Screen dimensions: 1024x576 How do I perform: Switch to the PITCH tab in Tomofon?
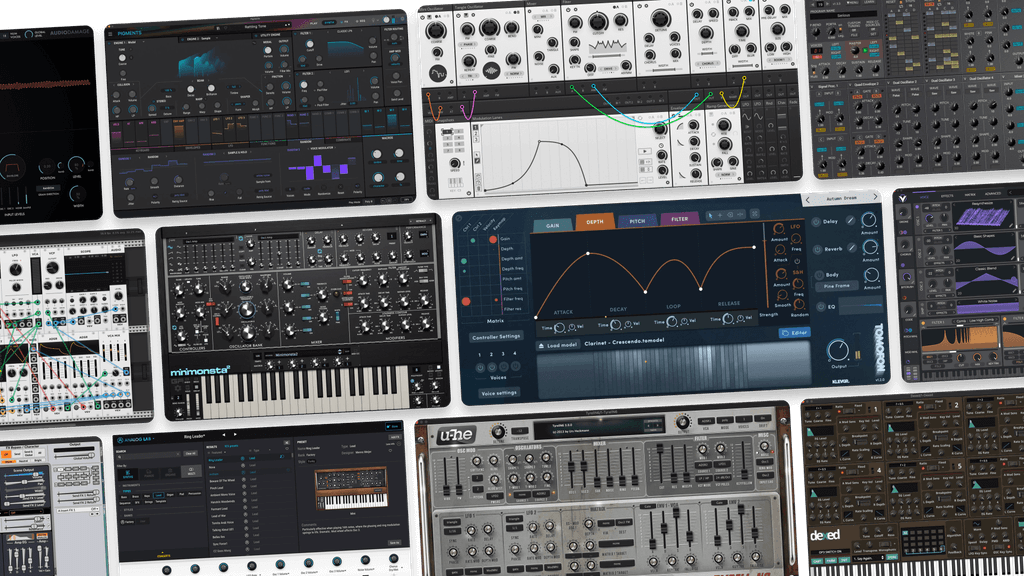[637, 219]
